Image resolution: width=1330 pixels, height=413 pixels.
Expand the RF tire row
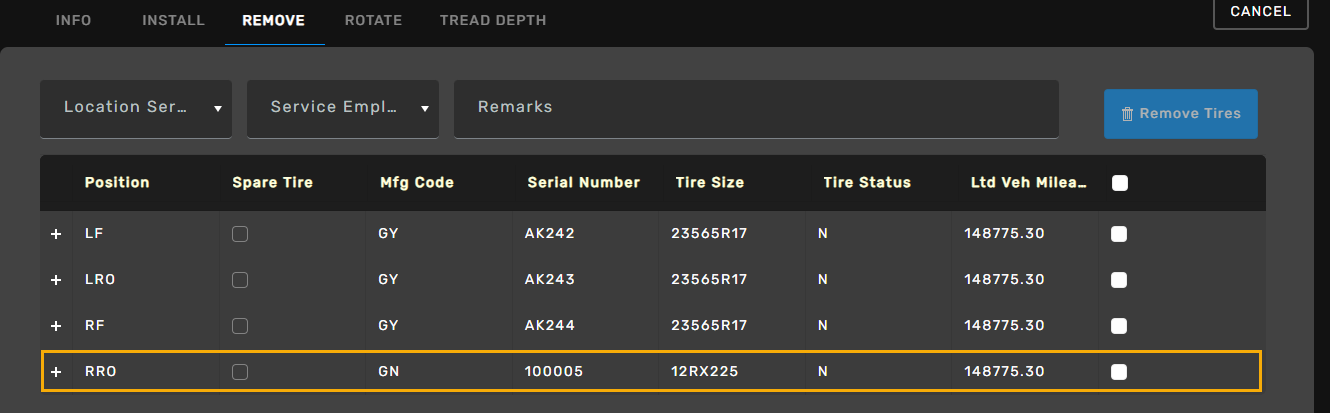(56, 326)
